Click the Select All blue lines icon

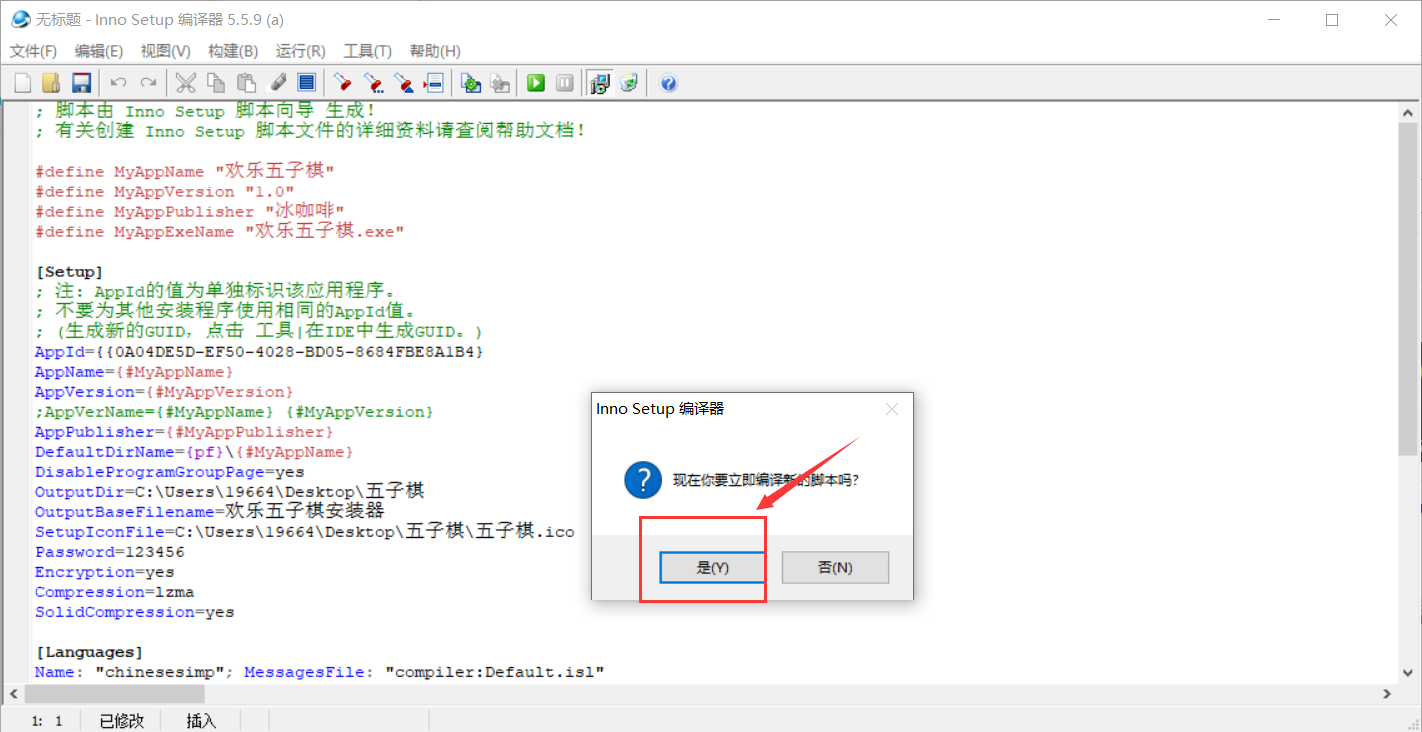[307, 83]
